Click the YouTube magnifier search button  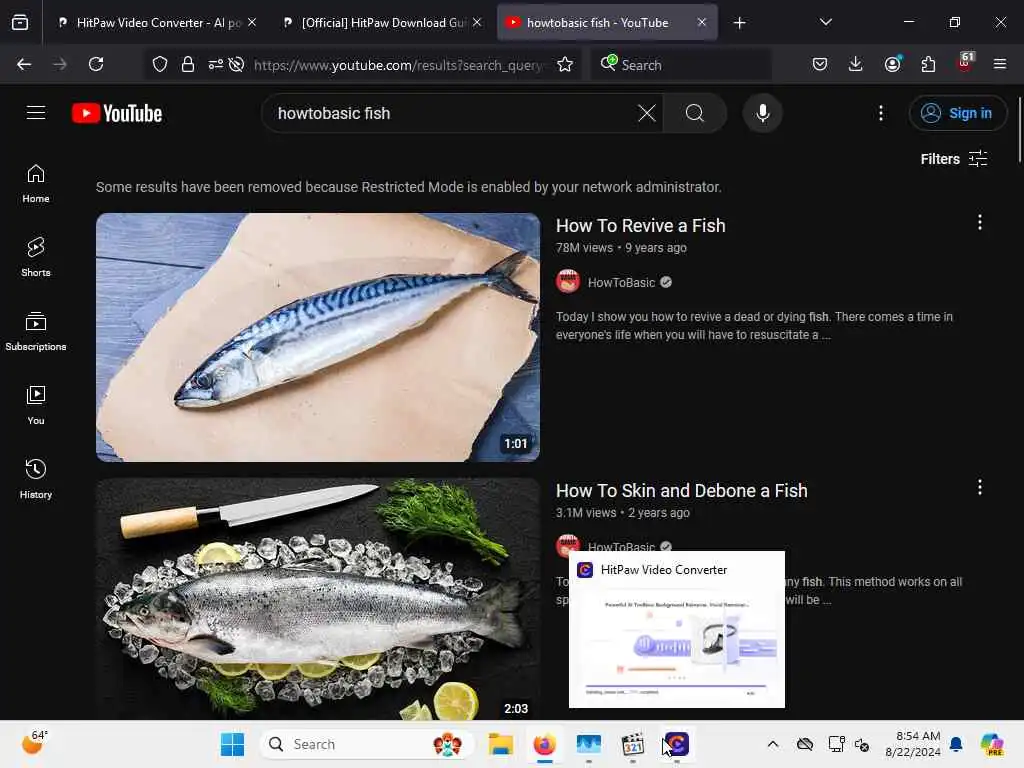pyautogui.click(x=695, y=113)
